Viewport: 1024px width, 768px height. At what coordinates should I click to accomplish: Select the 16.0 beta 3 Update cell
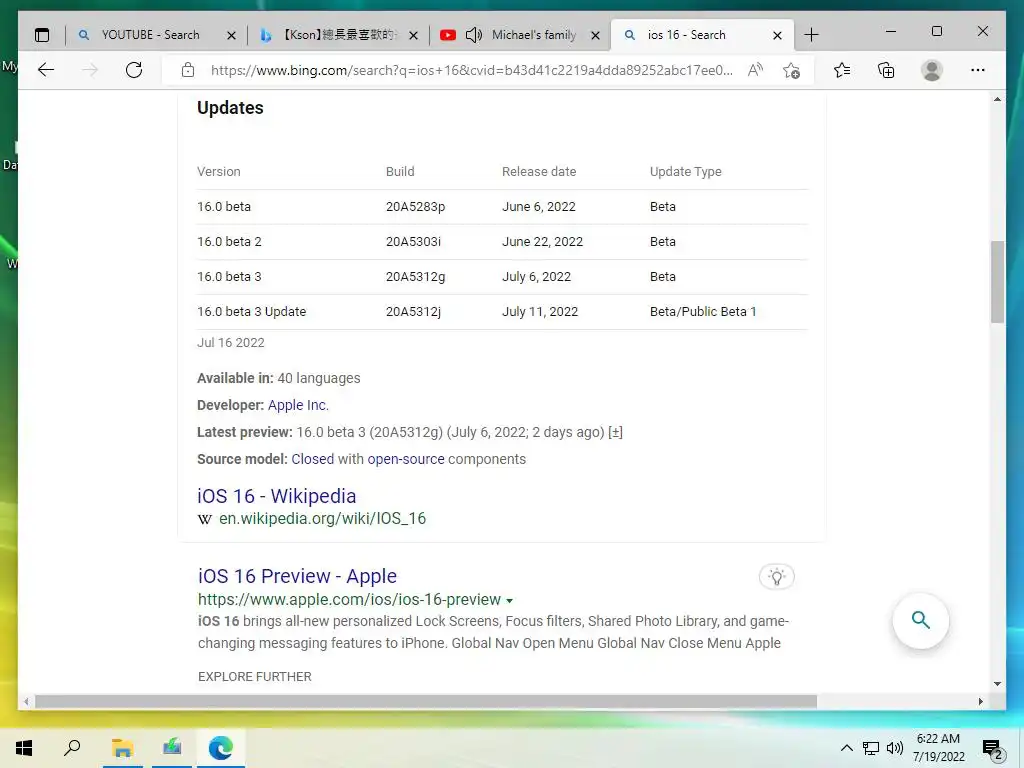click(251, 312)
